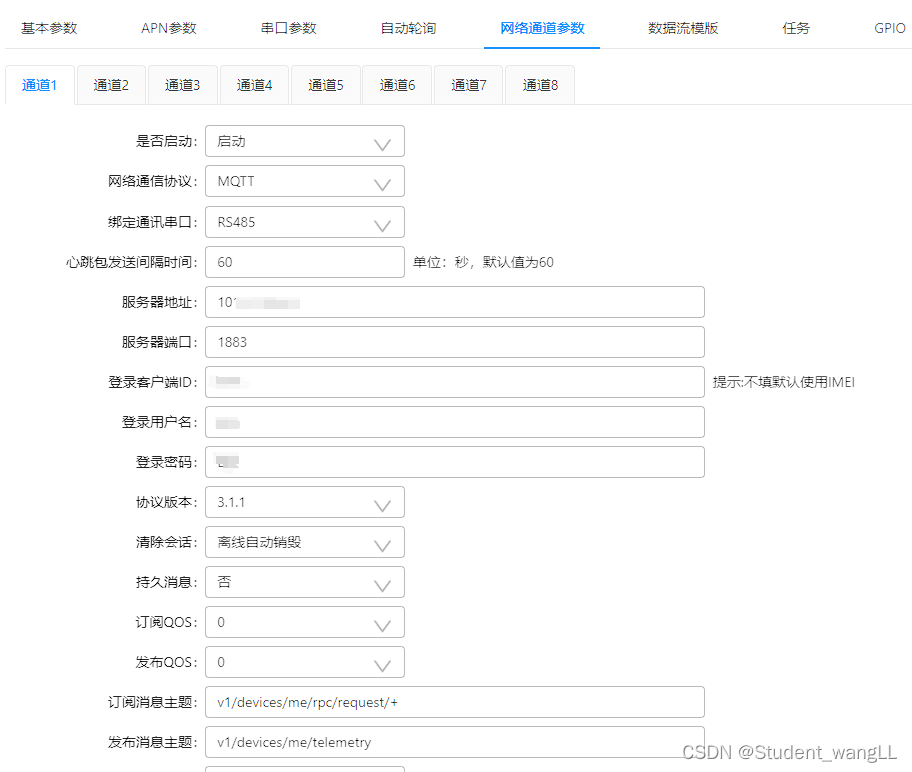Viewport: 912px width, 772px height.
Task: Expand the 发布QOS dropdown
Action: (304, 662)
